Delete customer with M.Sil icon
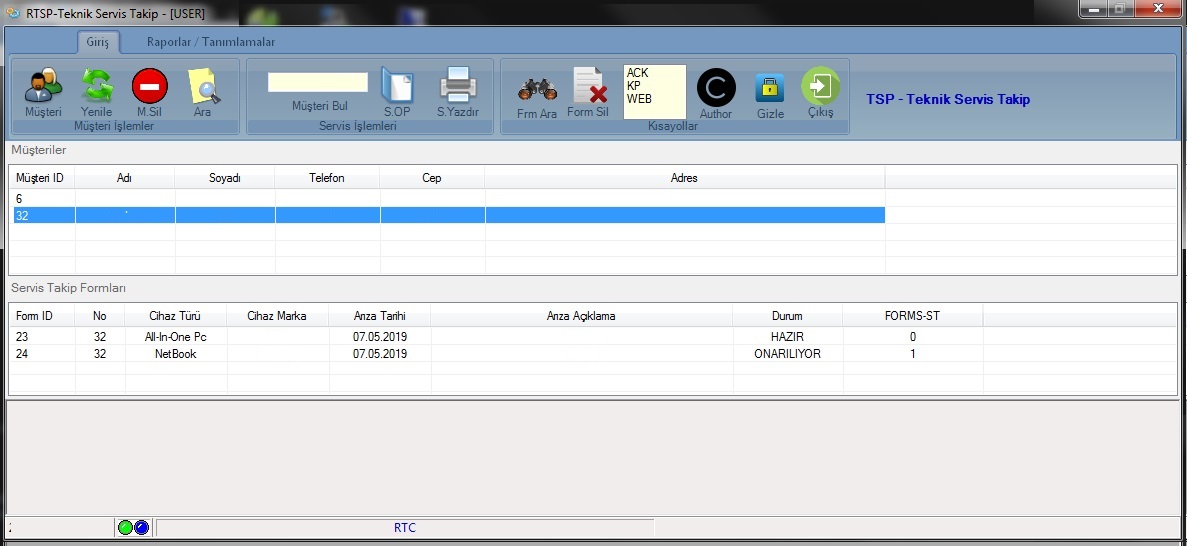 point(150,86)
